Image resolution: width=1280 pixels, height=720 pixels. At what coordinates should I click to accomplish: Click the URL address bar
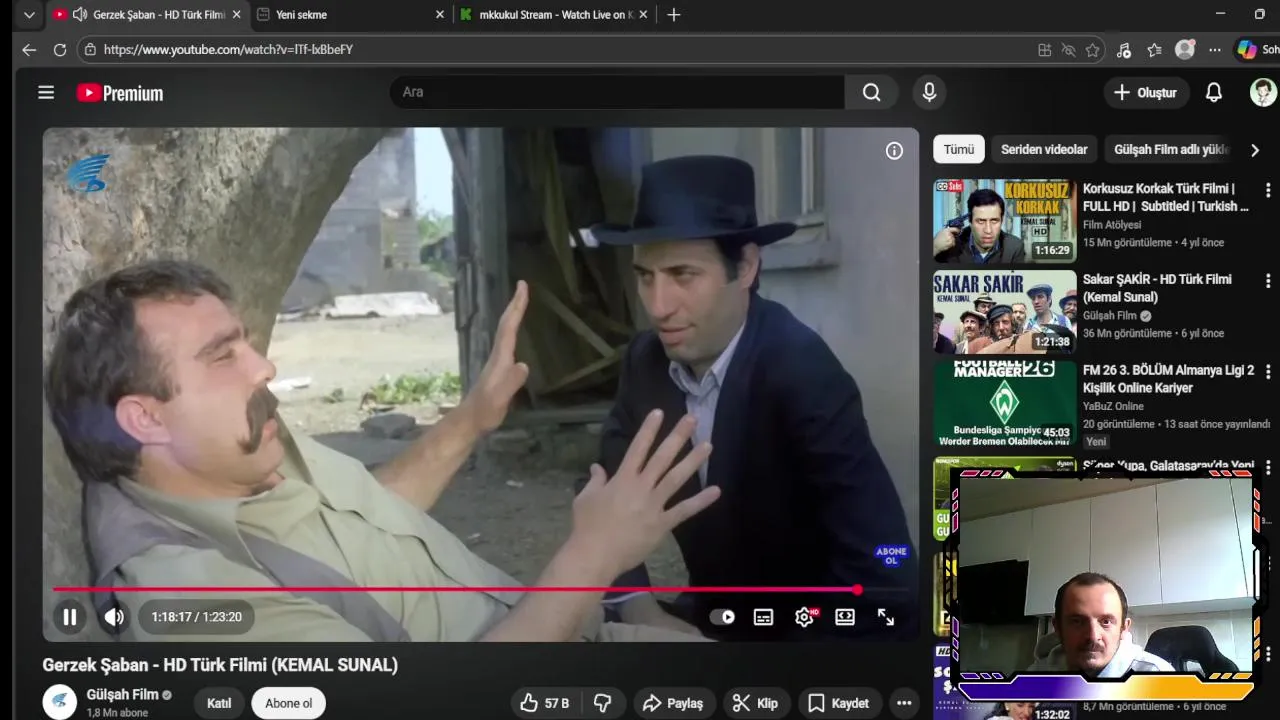(x=560, y=50)
